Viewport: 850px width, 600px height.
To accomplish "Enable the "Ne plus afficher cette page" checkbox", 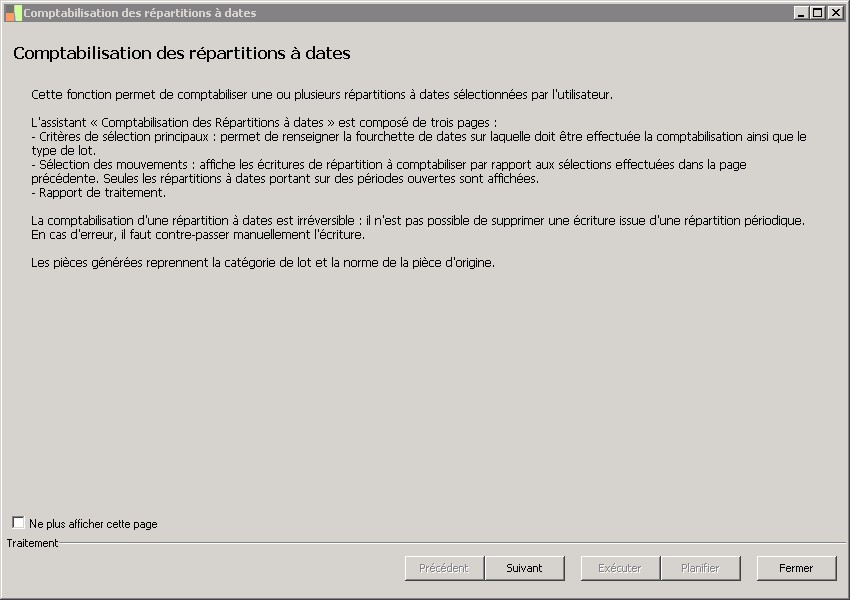I will pos(18,522).
